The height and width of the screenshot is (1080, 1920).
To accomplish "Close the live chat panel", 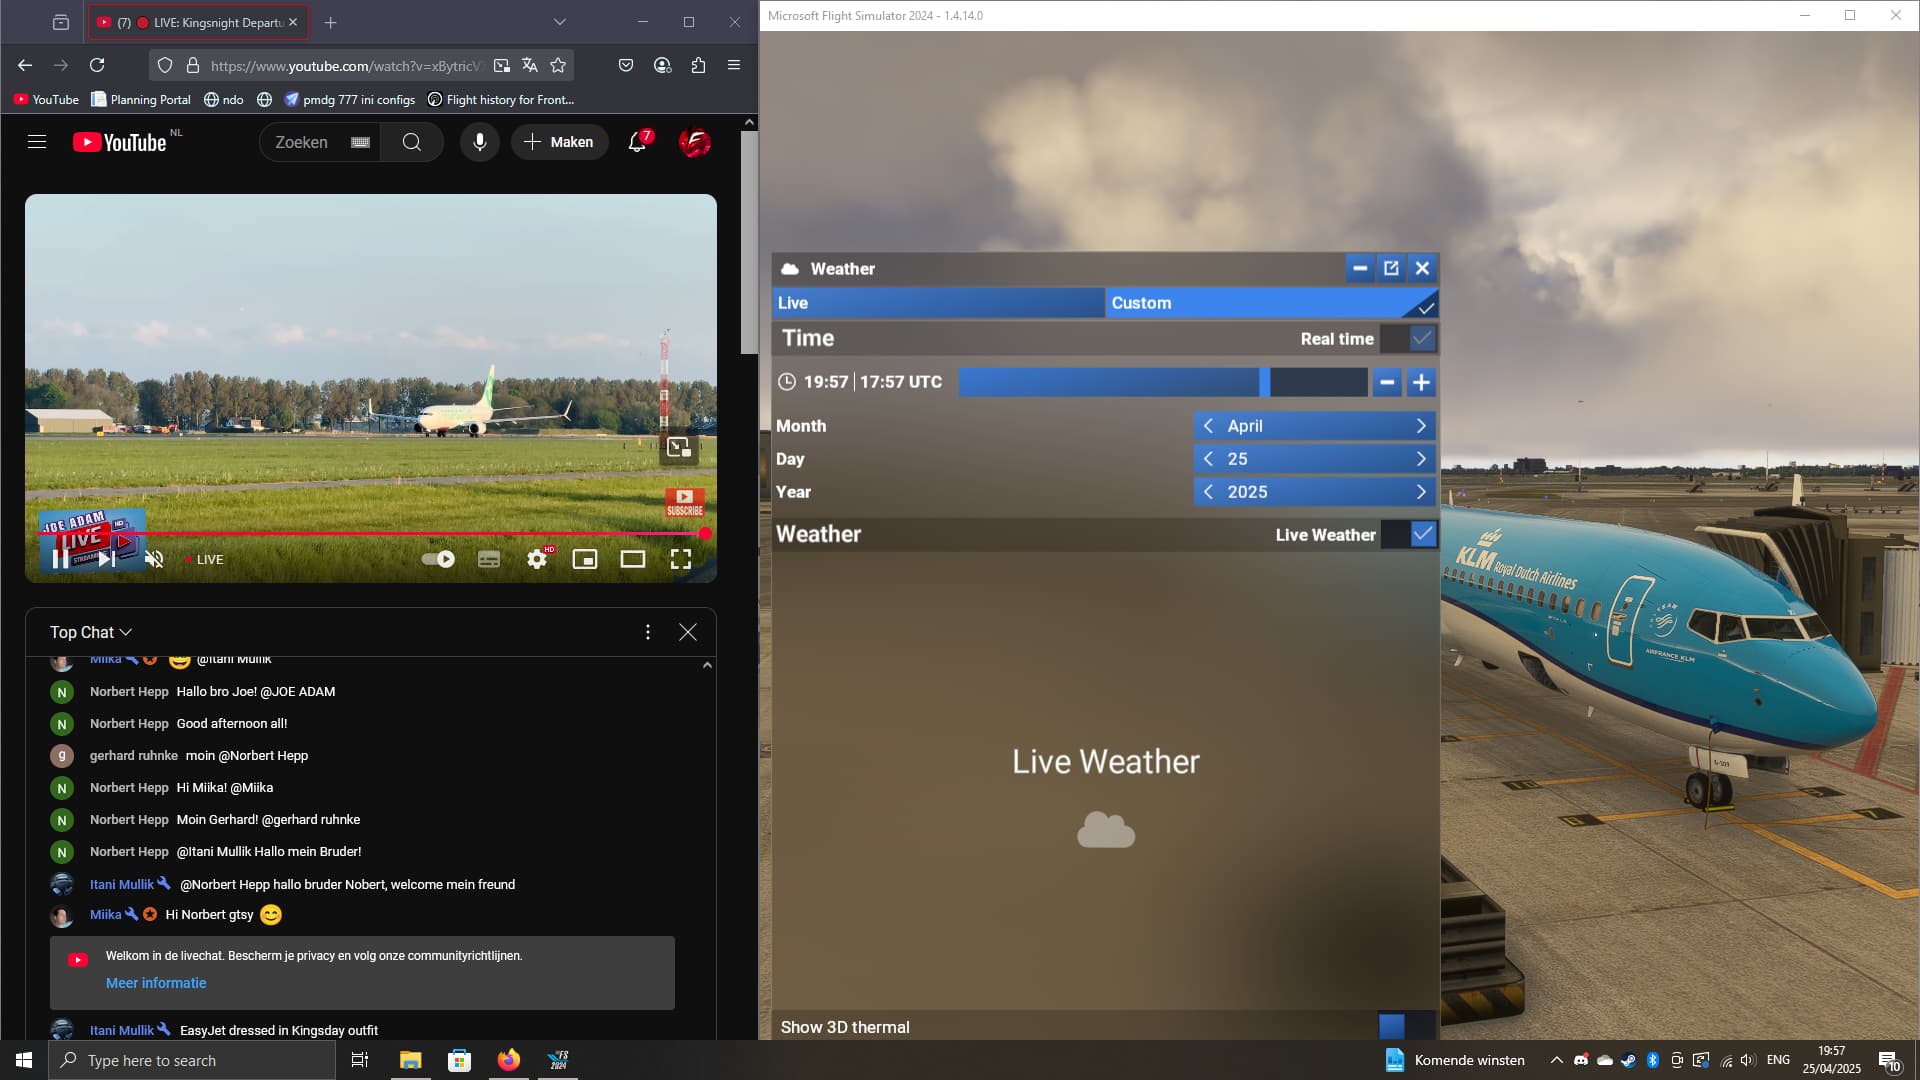I will (x=688, y=632).
